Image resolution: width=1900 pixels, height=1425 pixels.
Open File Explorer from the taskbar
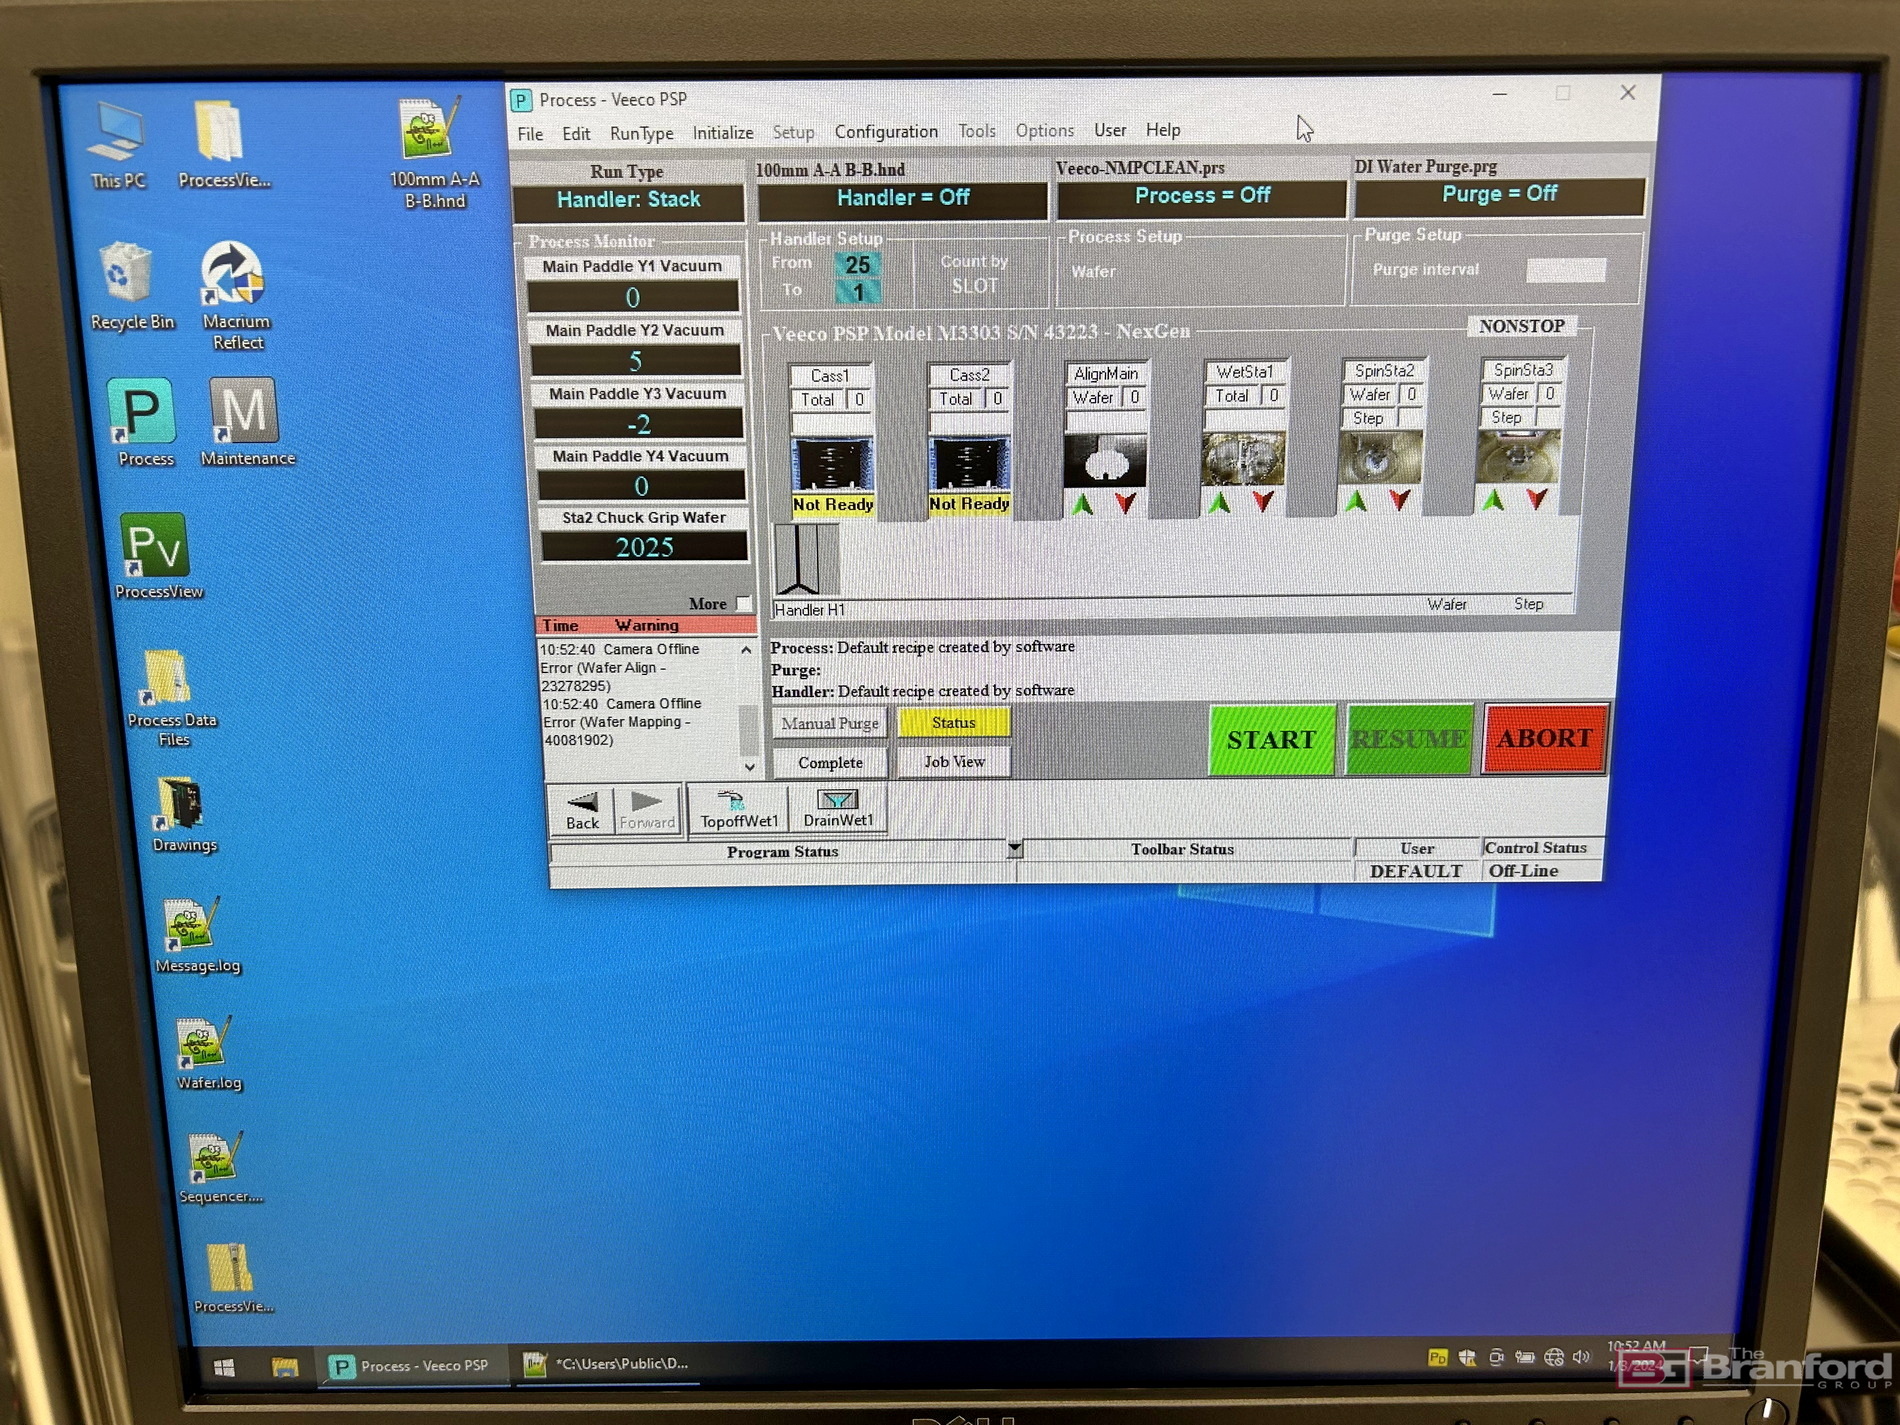click(x=284, y=1366)
